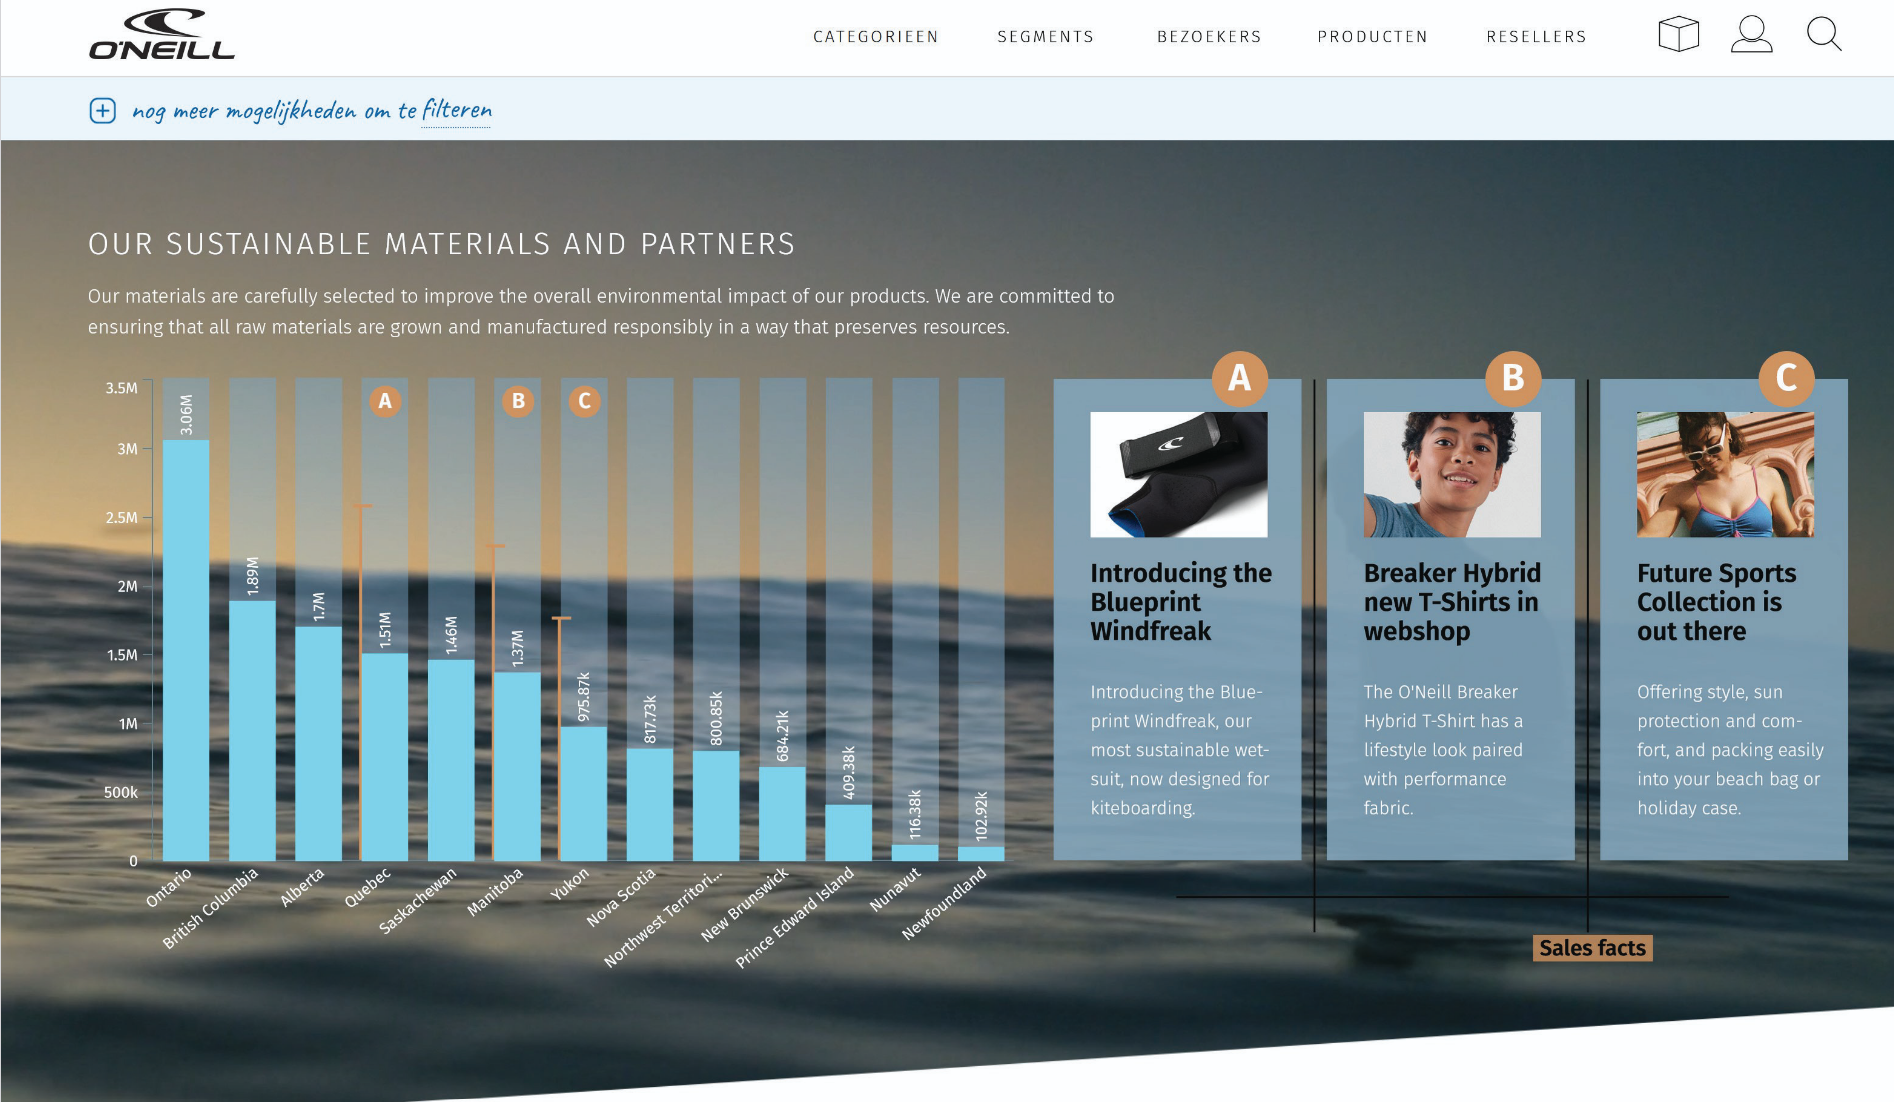Open the Producten menu
The width and height of the screenshot is (1894, 1102).
click(x=1372, y=37)
